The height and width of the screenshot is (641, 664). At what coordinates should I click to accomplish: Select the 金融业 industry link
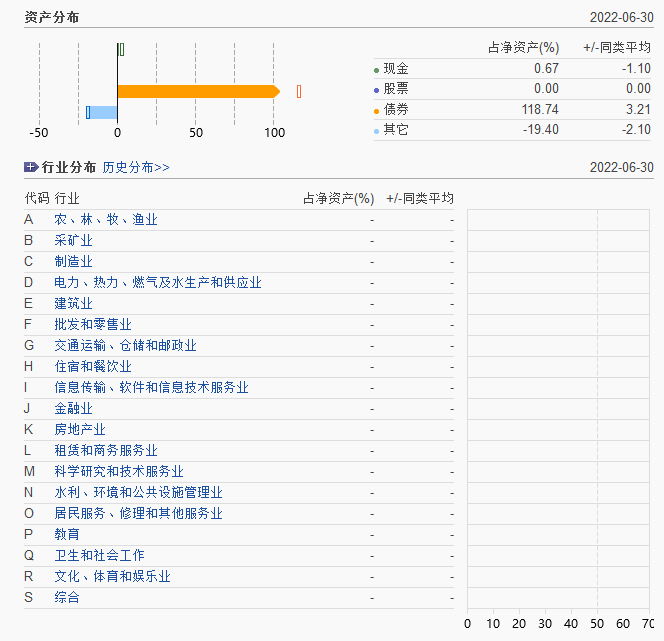(x=73, y=408)
